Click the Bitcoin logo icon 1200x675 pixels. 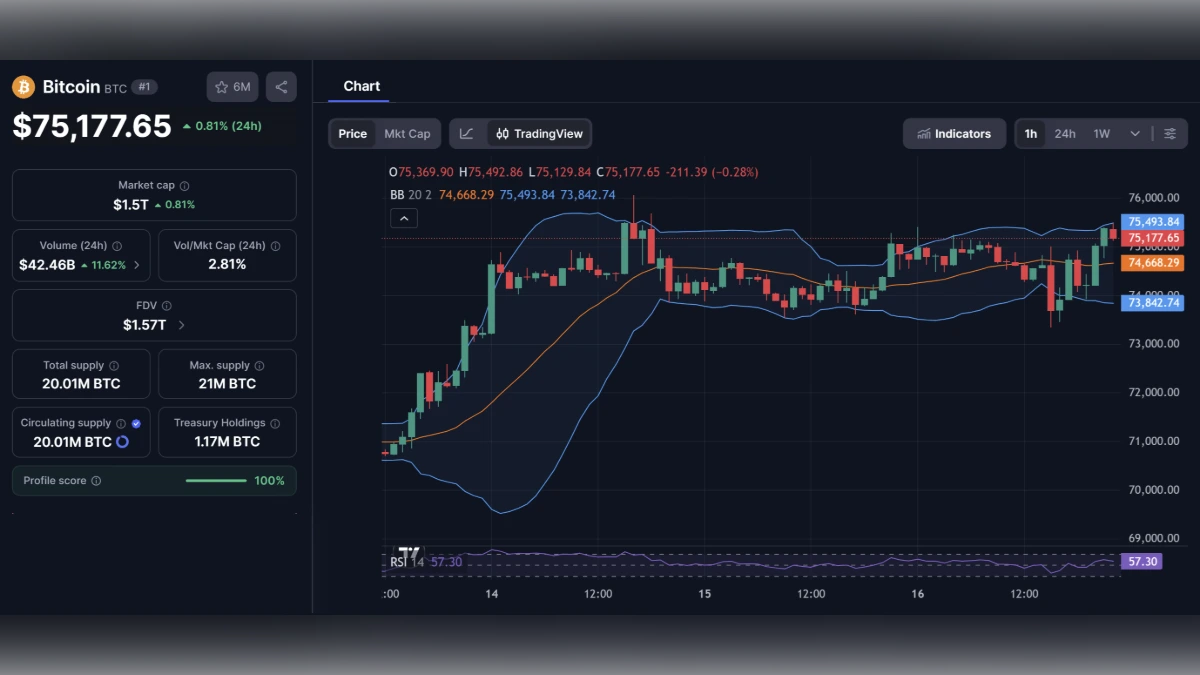point(21,87)
